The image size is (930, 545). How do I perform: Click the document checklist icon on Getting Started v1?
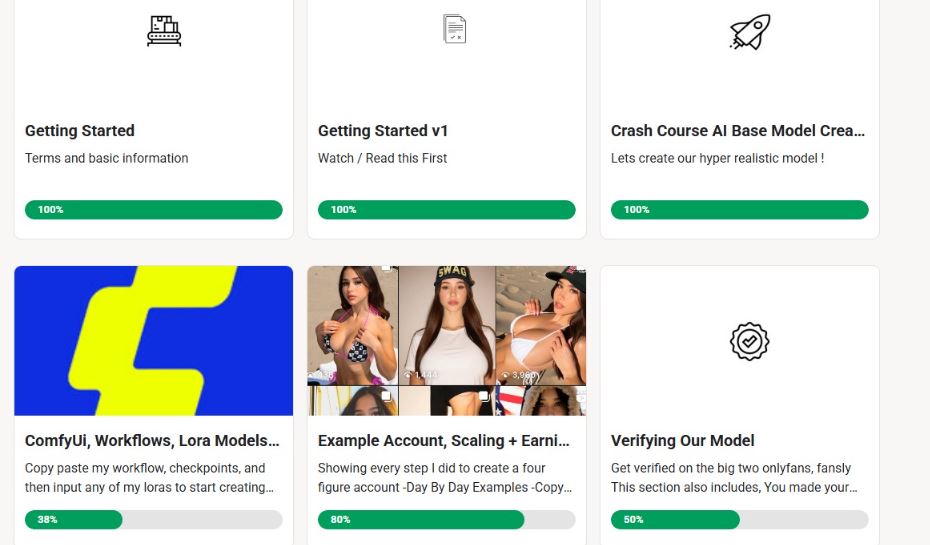coord(455,29)
